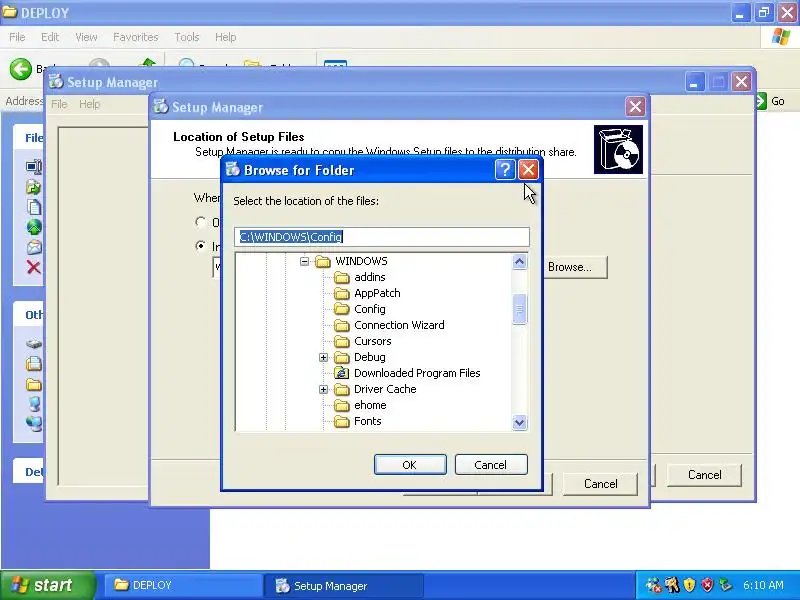
Task: Open File menu in Setup Manager
Action: (x=59, y=104)
